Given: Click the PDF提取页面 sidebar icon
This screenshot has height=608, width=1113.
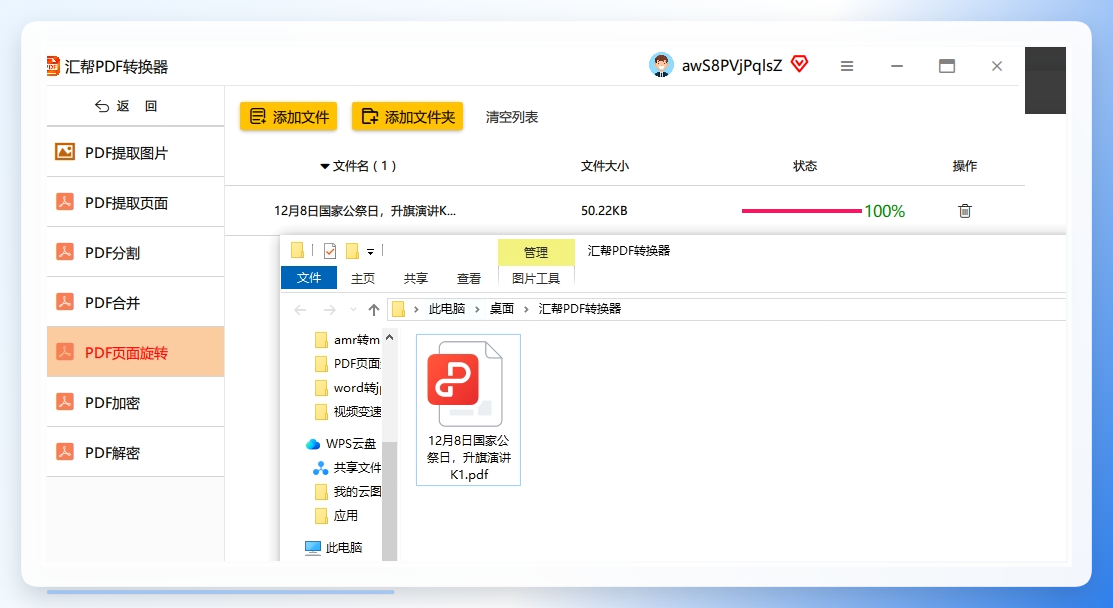Looking at the screenshot, I should tap(65, 201).
